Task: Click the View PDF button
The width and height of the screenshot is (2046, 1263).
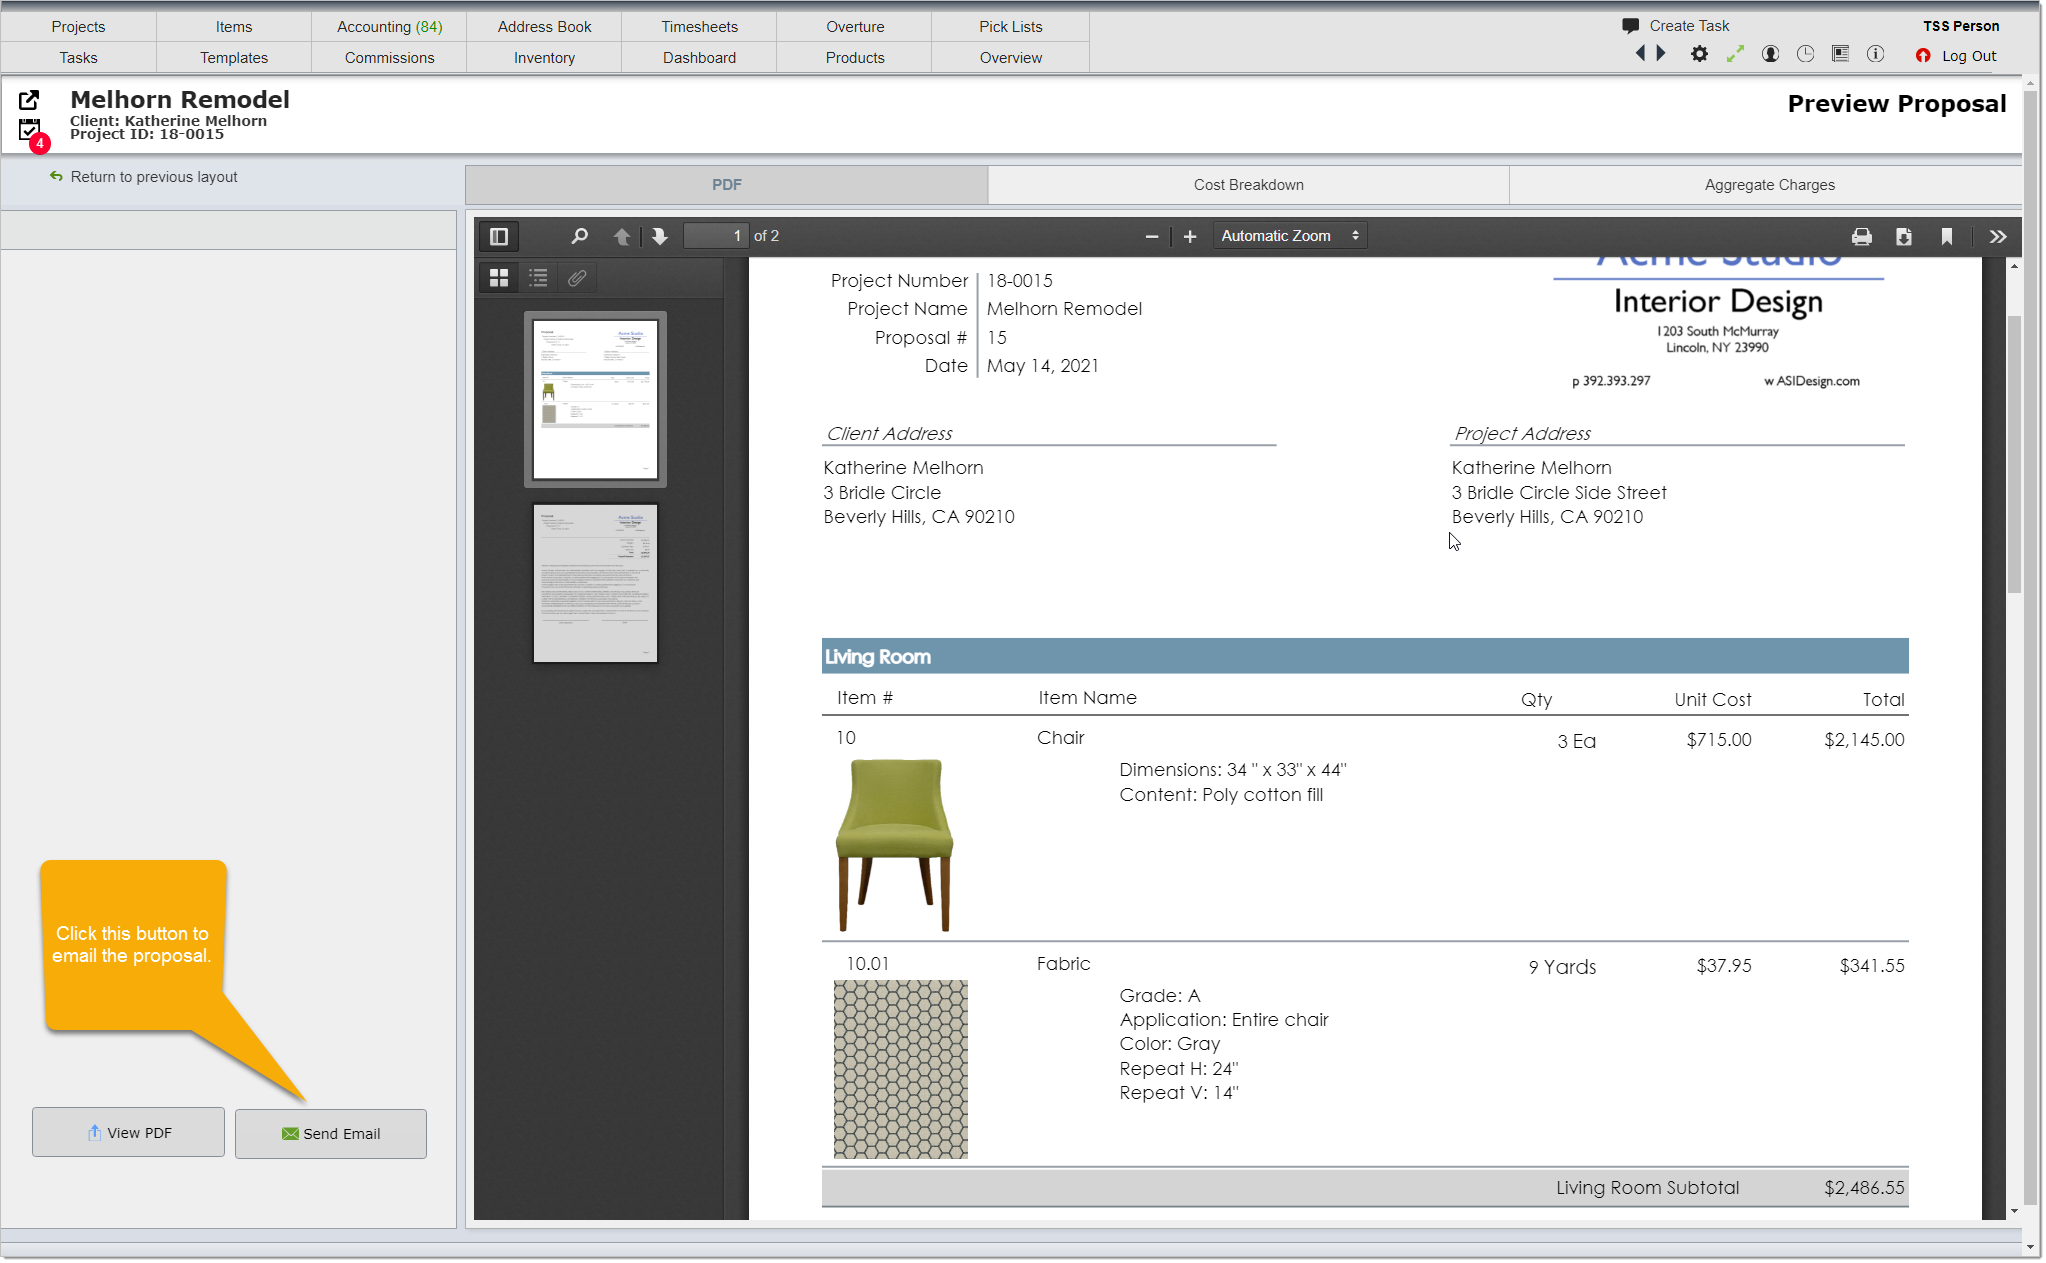Action: click(128, 1132)
